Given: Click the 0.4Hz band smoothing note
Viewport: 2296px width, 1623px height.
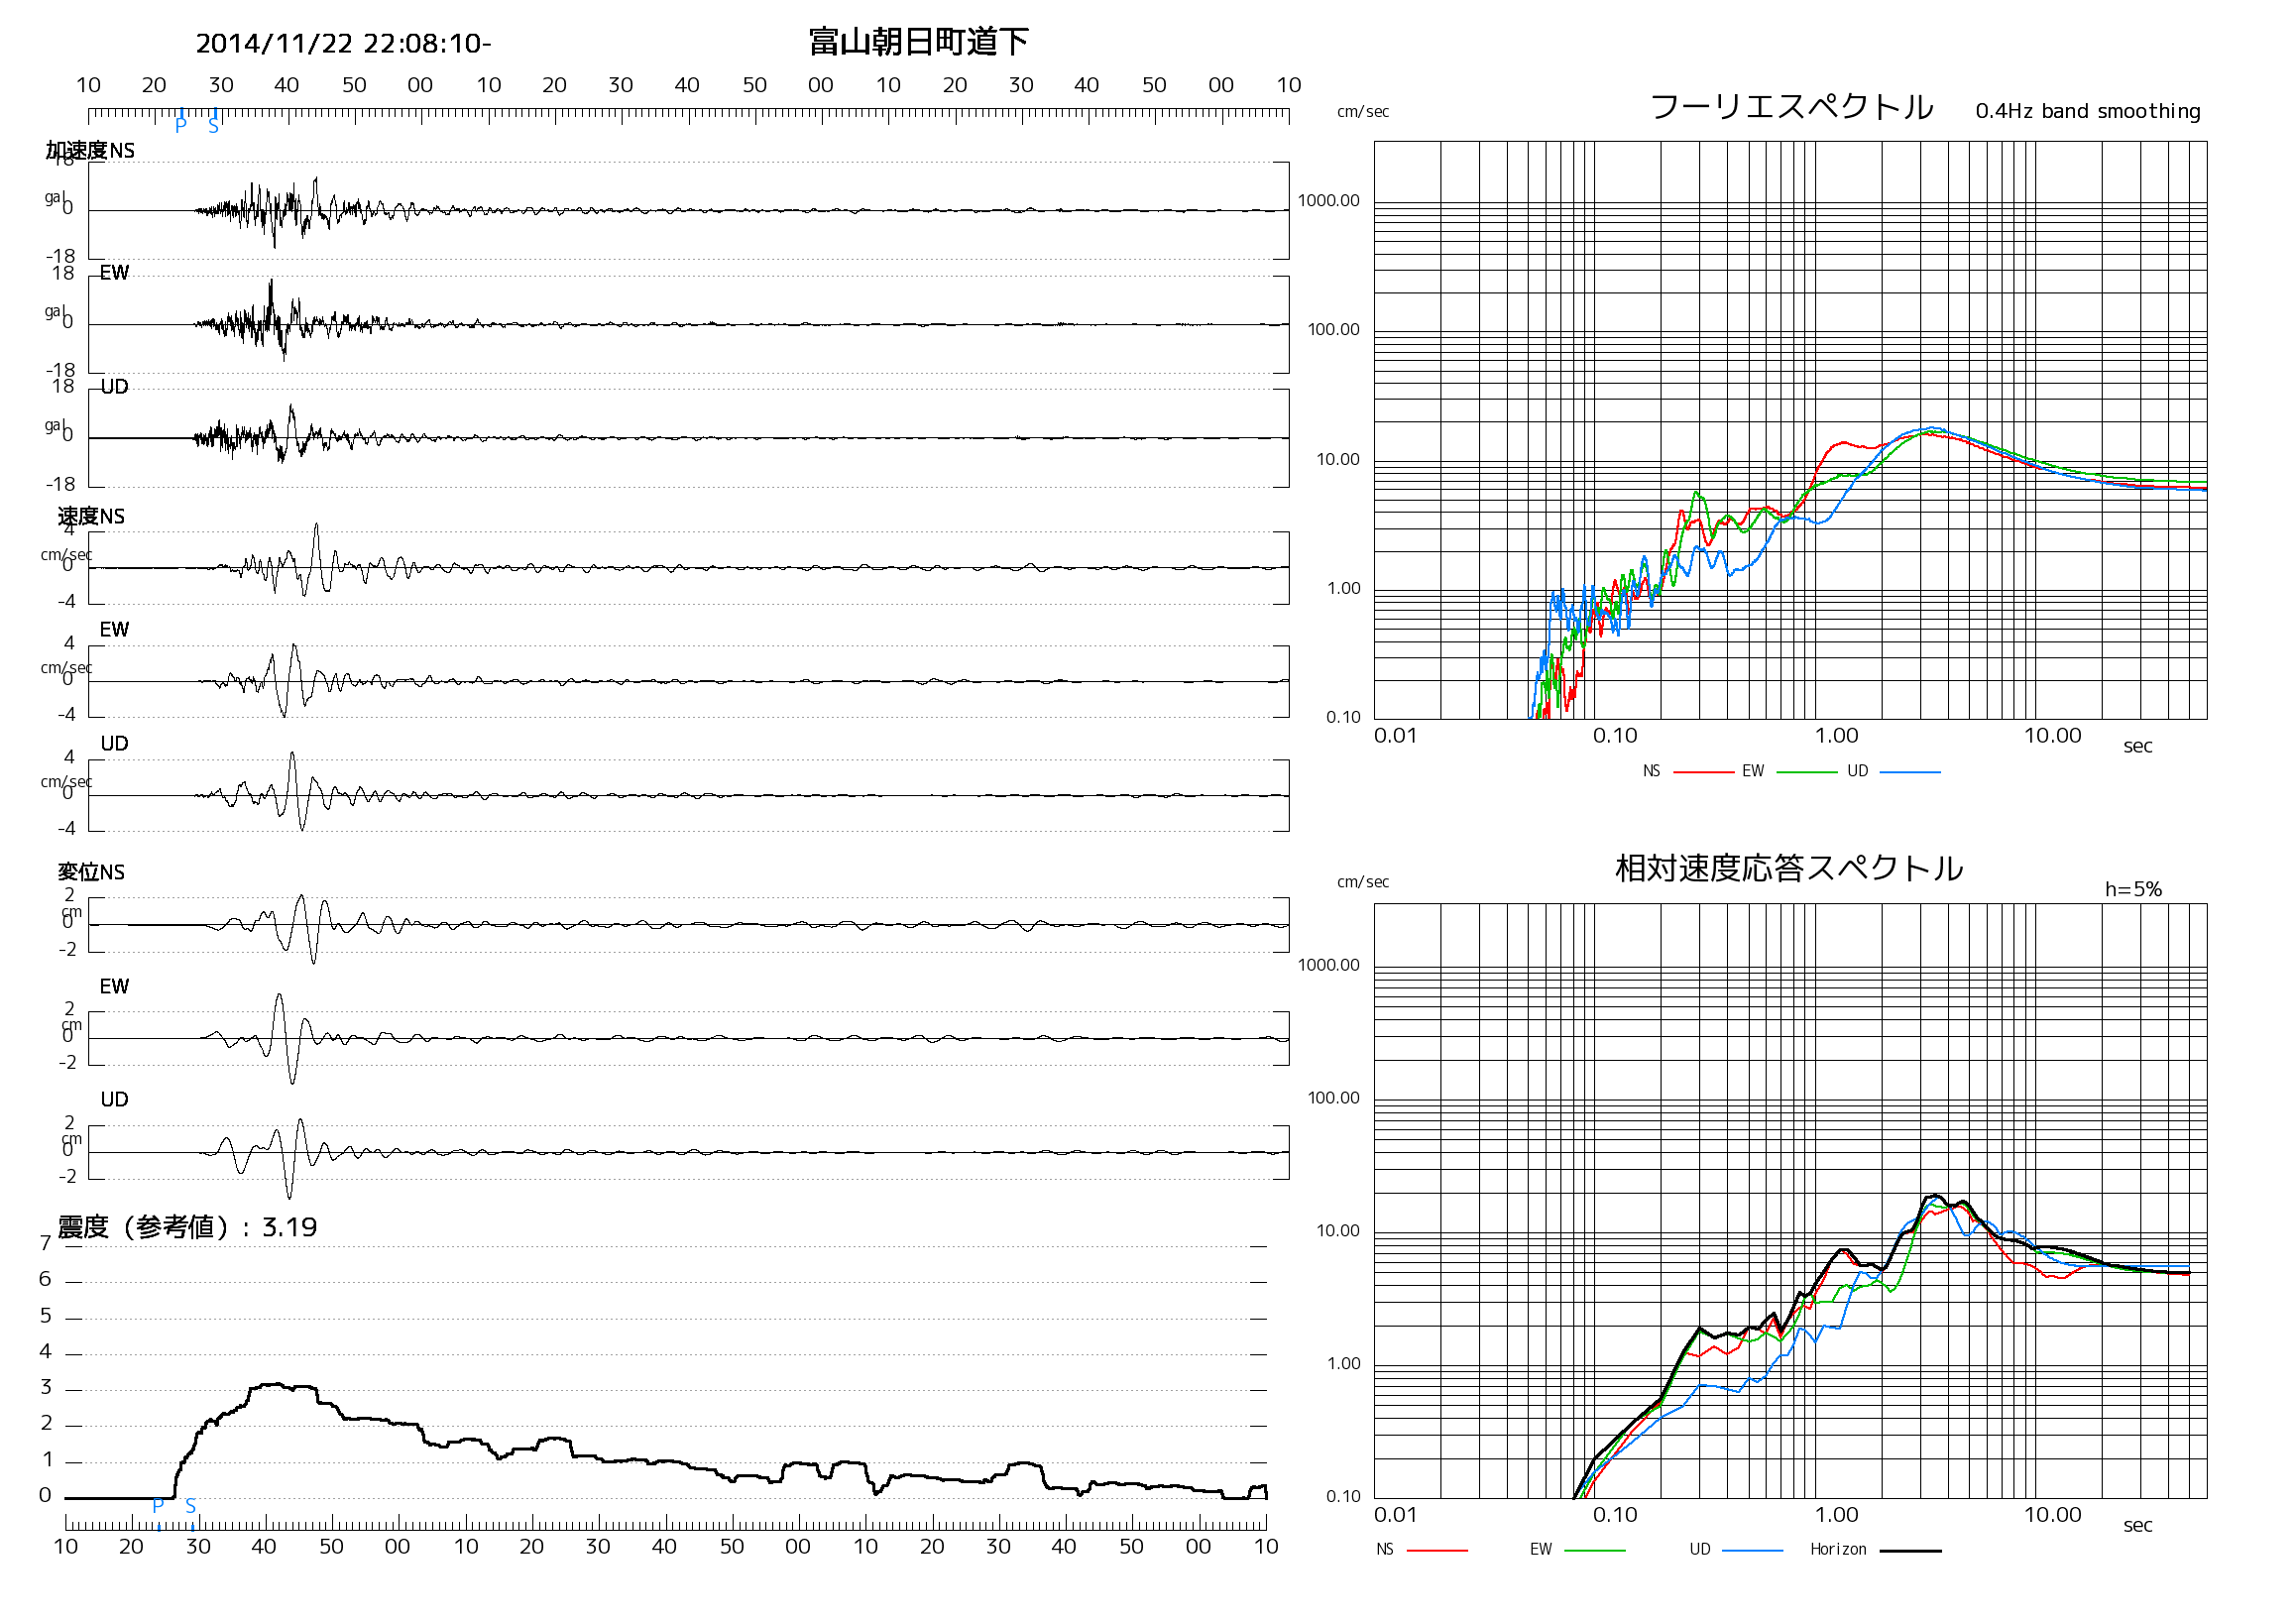Looking at the screenshot, I should 2087,111.
